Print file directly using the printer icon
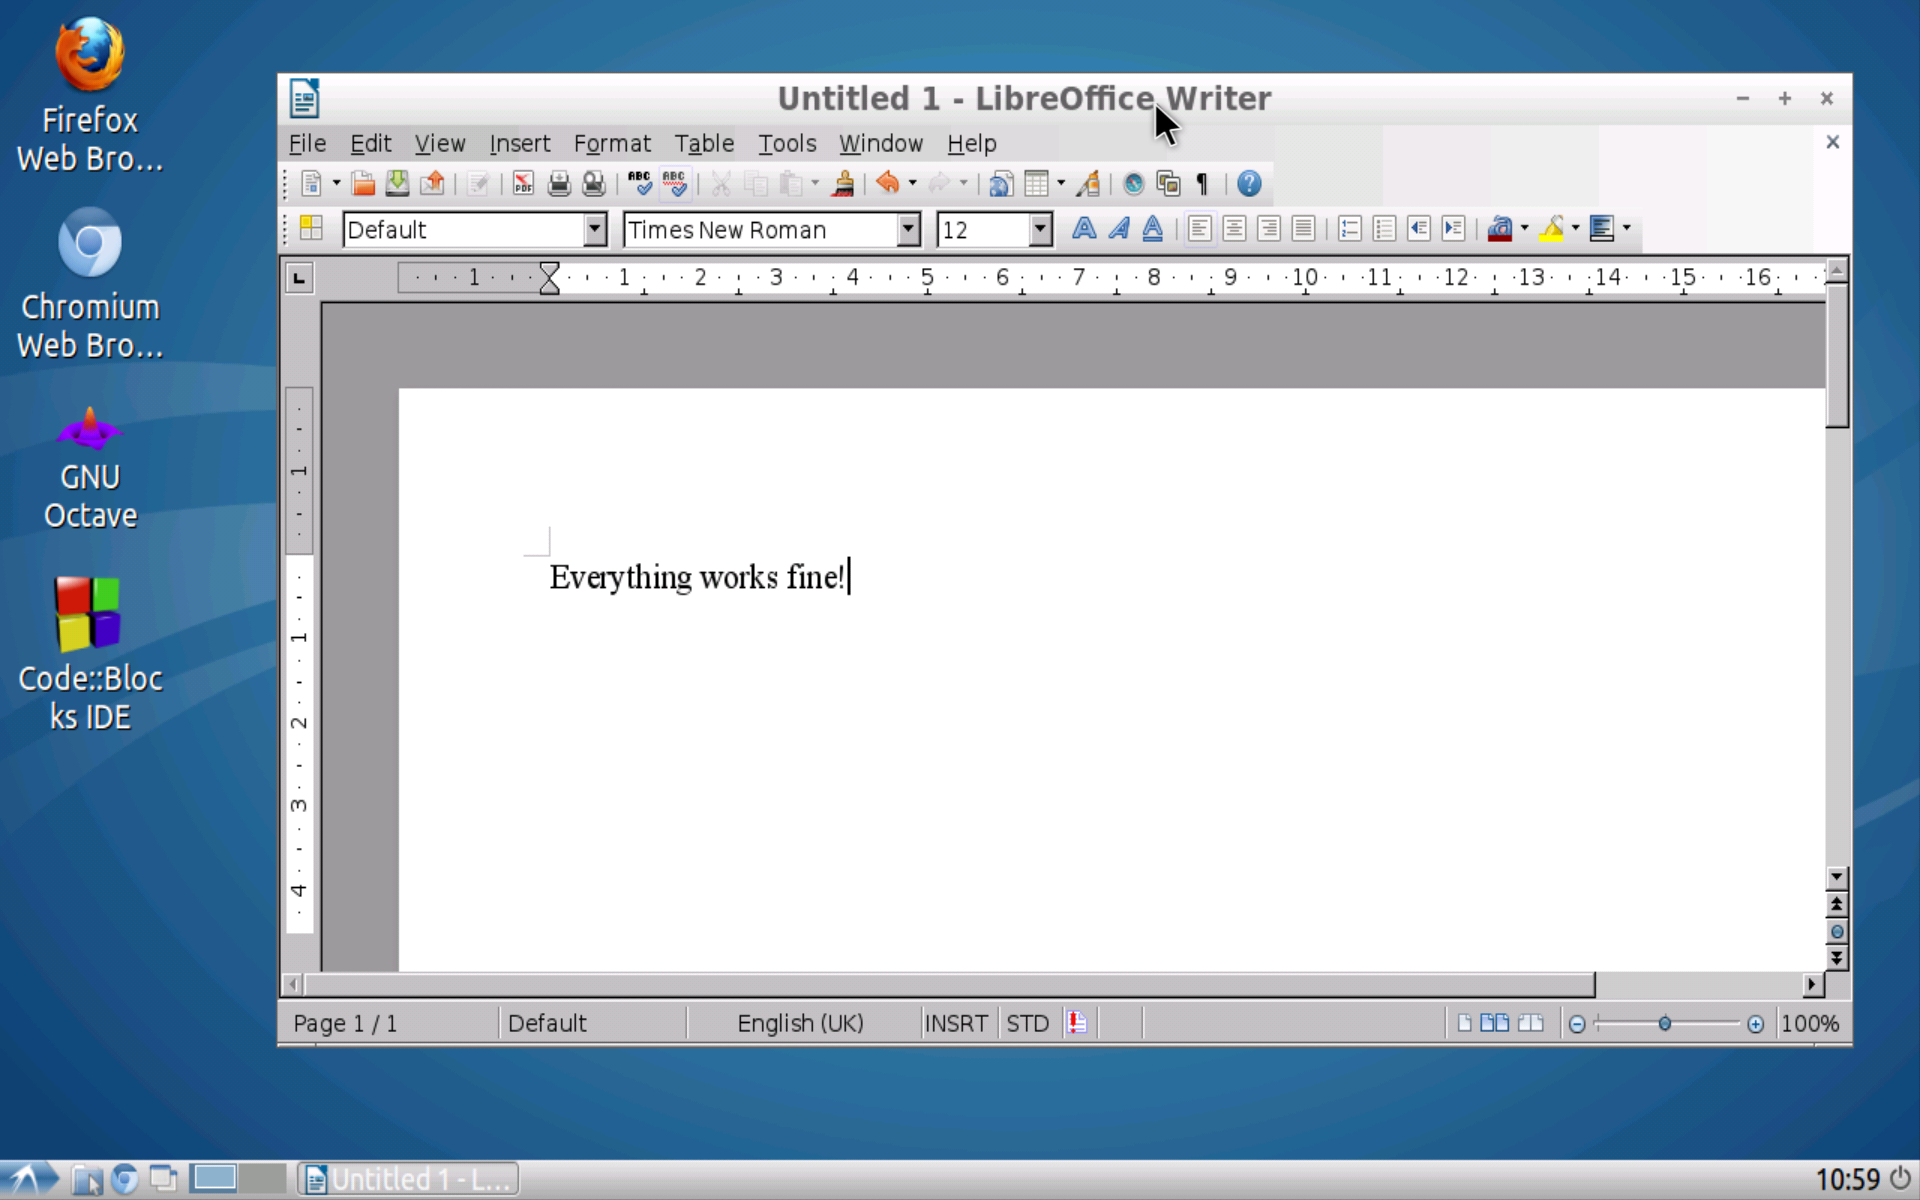 coord(559,184)
